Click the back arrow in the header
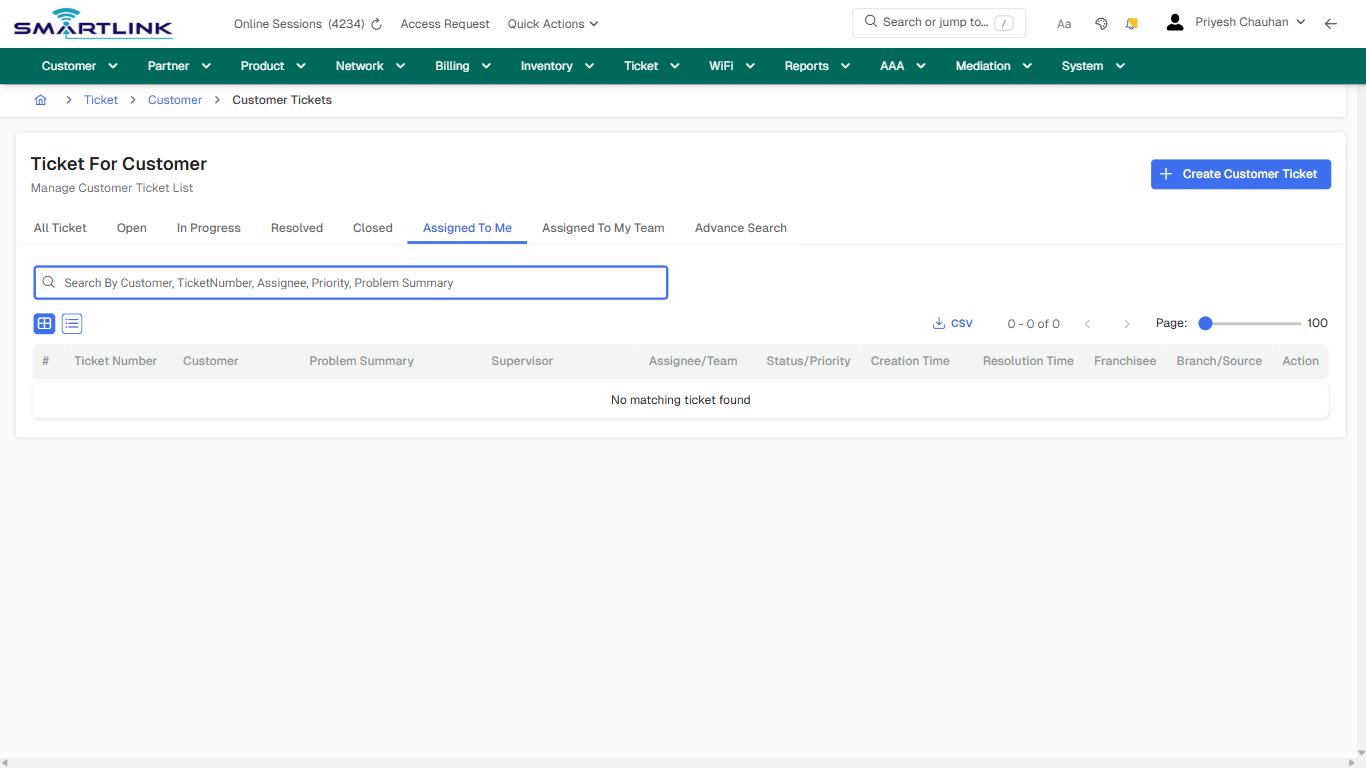 [1331, 23]
